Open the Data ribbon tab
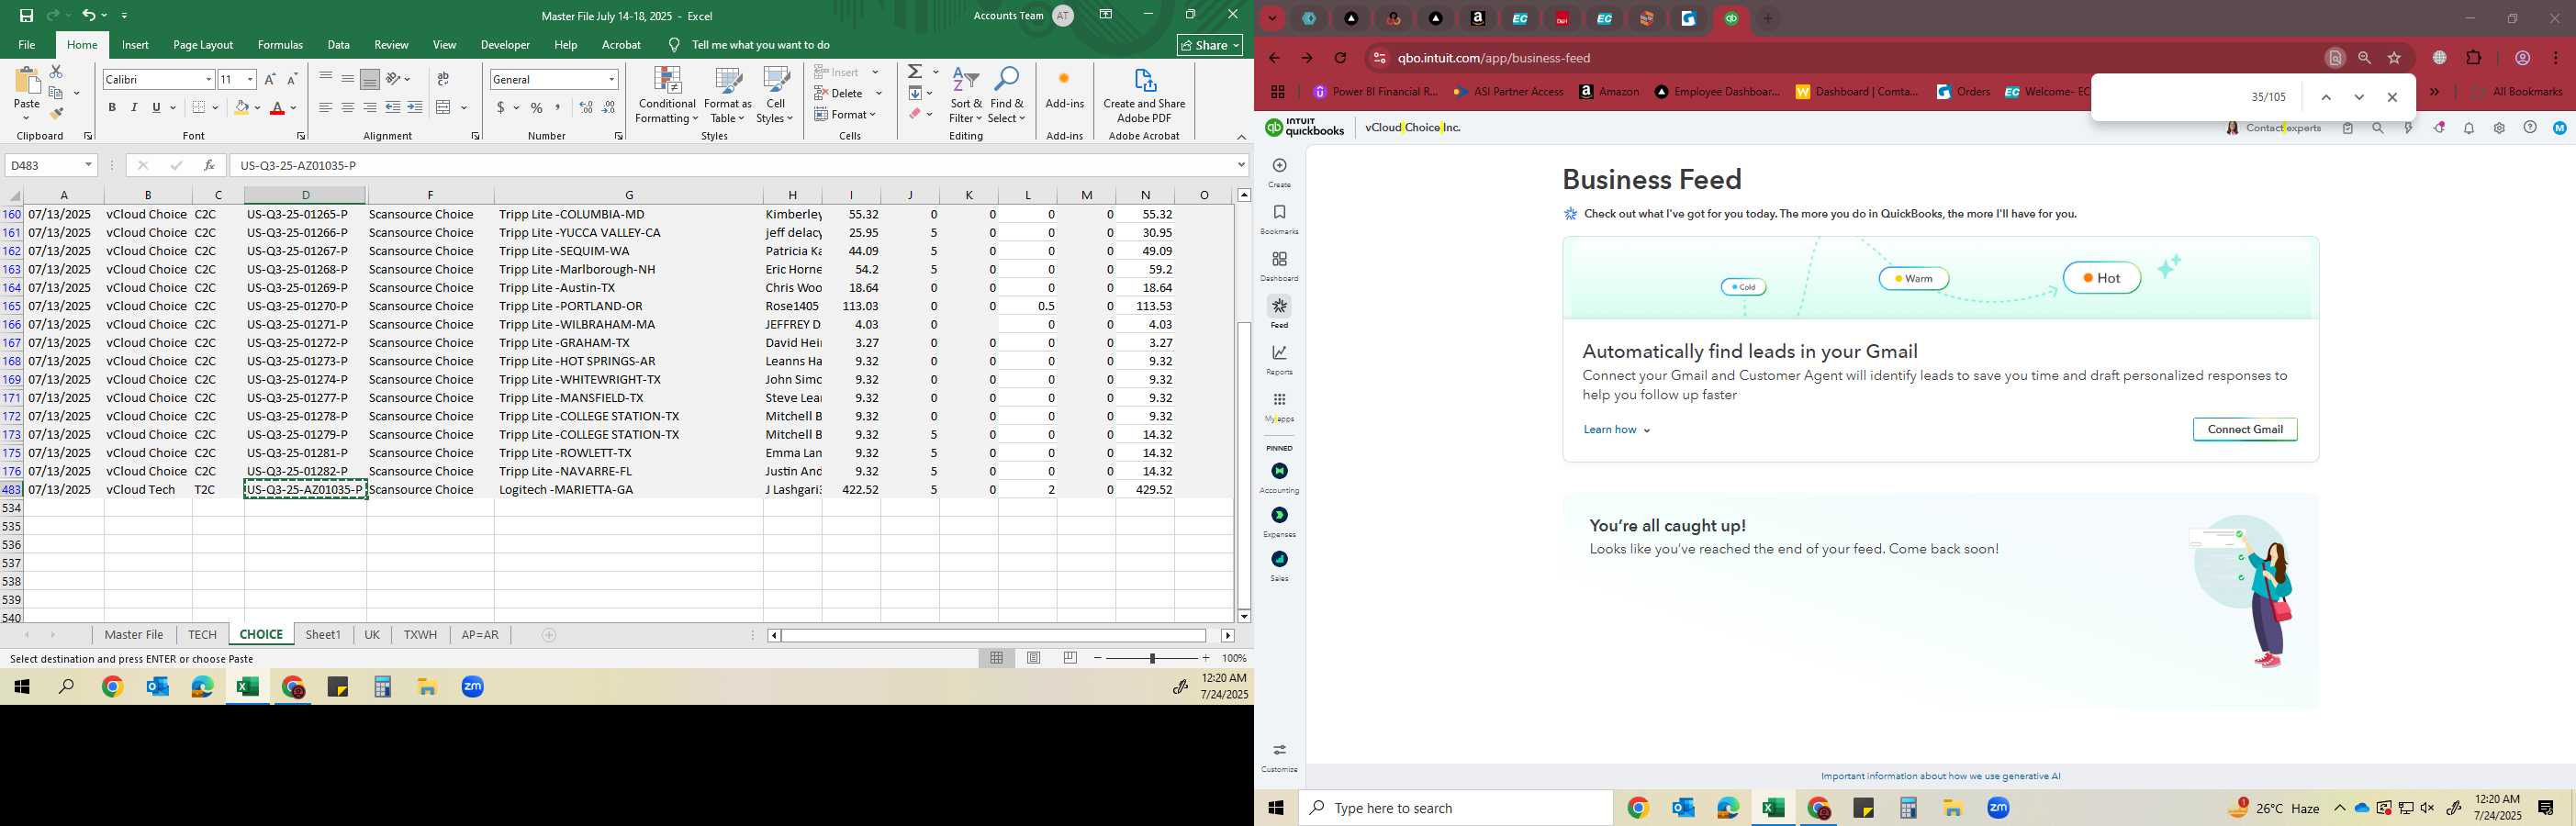Viewport: 2576px width, 826px height. (339, 45)
